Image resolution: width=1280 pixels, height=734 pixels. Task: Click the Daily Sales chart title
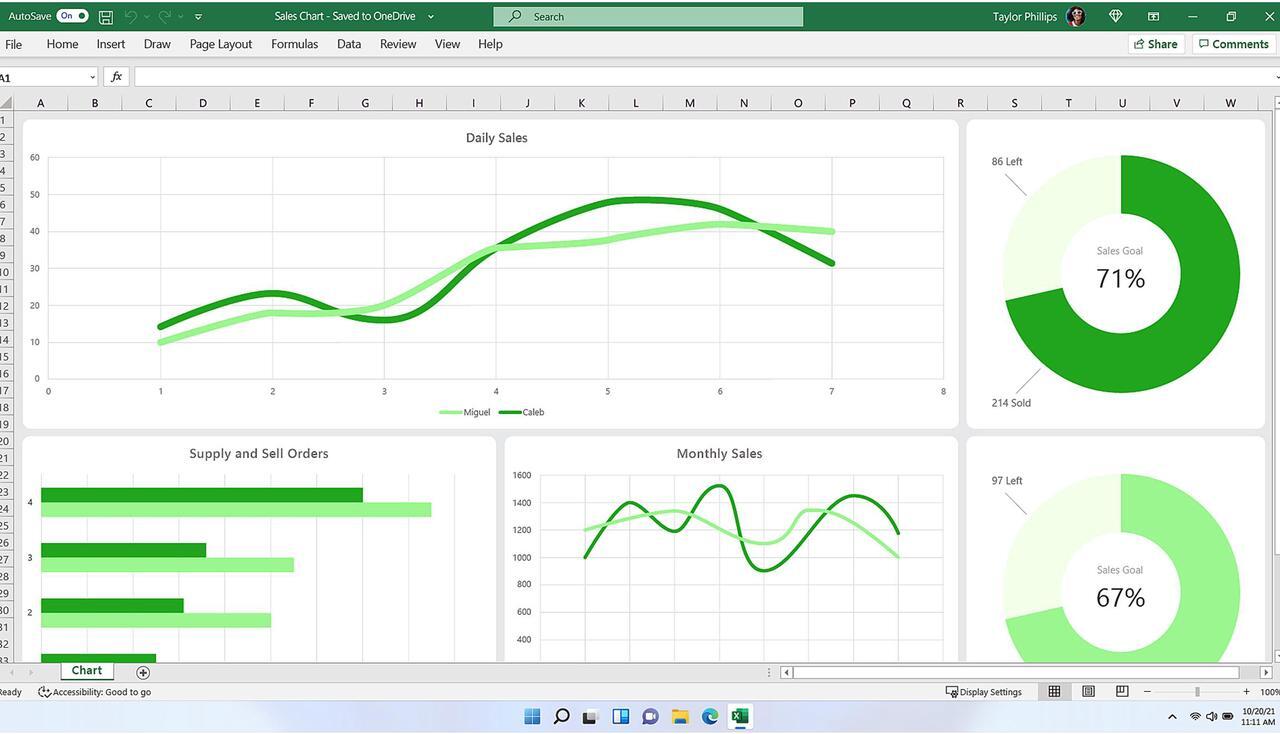(x=496, y=138)
